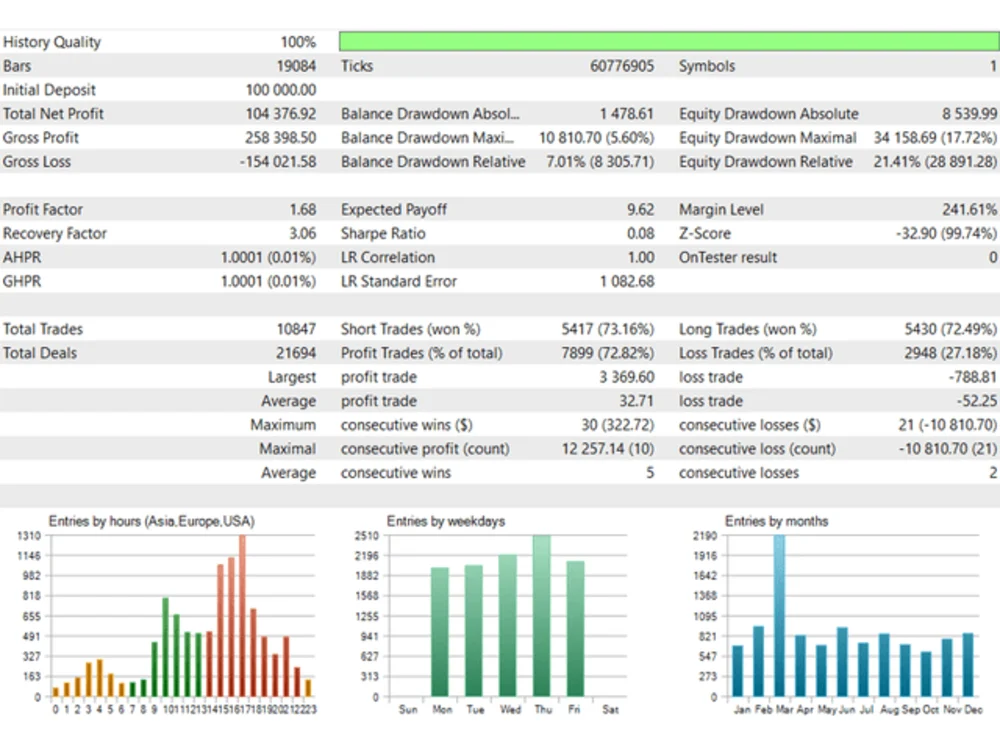This screenshot has width=1000, height=750.
Task: Click the Total Deals value 21694
Action: [296, 353]
